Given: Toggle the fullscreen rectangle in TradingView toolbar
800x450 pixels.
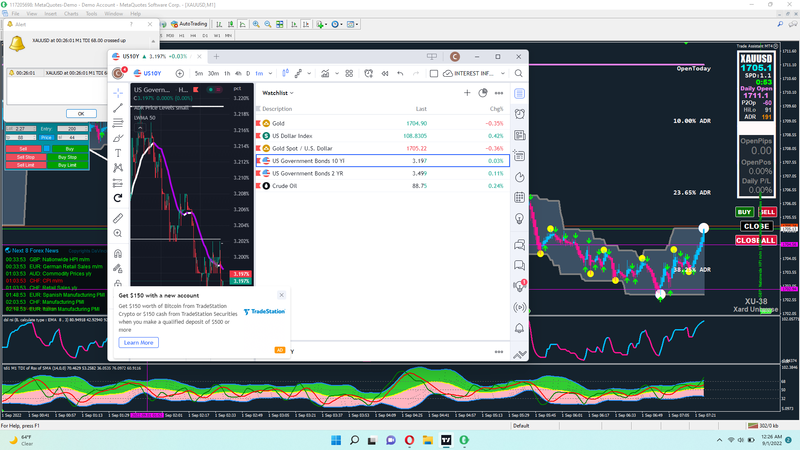Looking at the screenshot, I should [434, 73].
